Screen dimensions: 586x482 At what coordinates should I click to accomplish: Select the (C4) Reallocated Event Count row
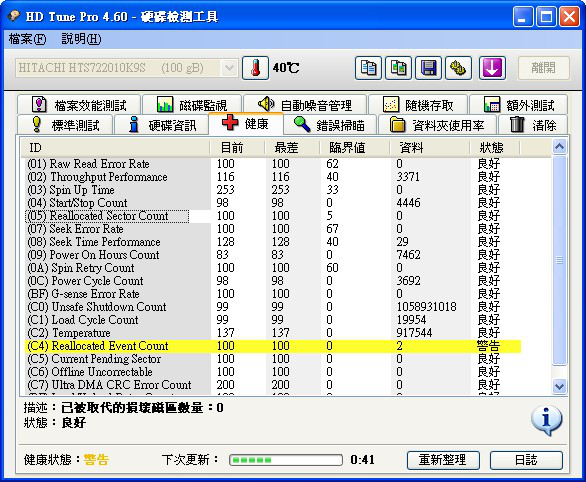pyautogui.click(x=273, y=346)
